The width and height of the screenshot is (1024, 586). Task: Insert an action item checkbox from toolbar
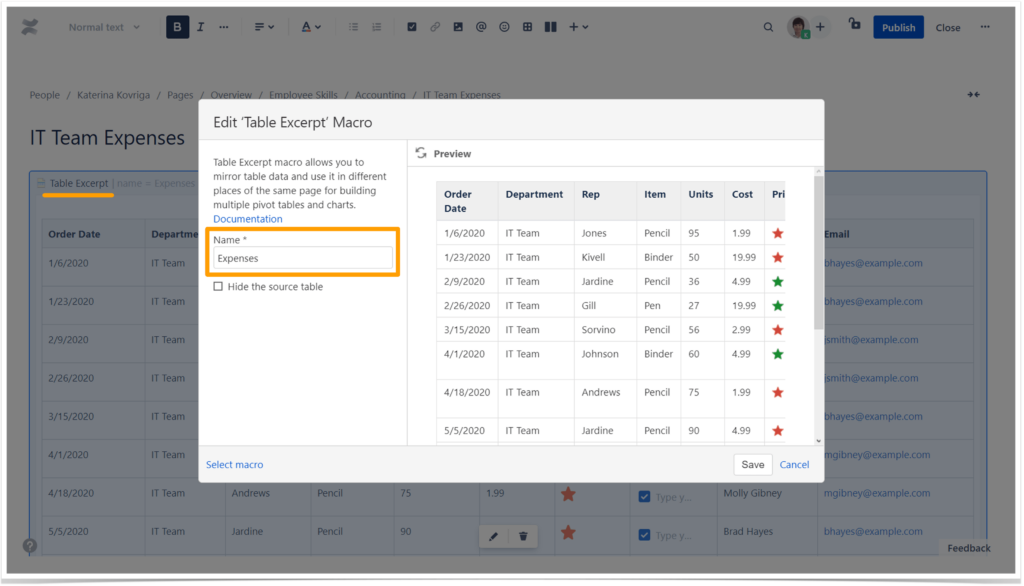coord(412,27)
